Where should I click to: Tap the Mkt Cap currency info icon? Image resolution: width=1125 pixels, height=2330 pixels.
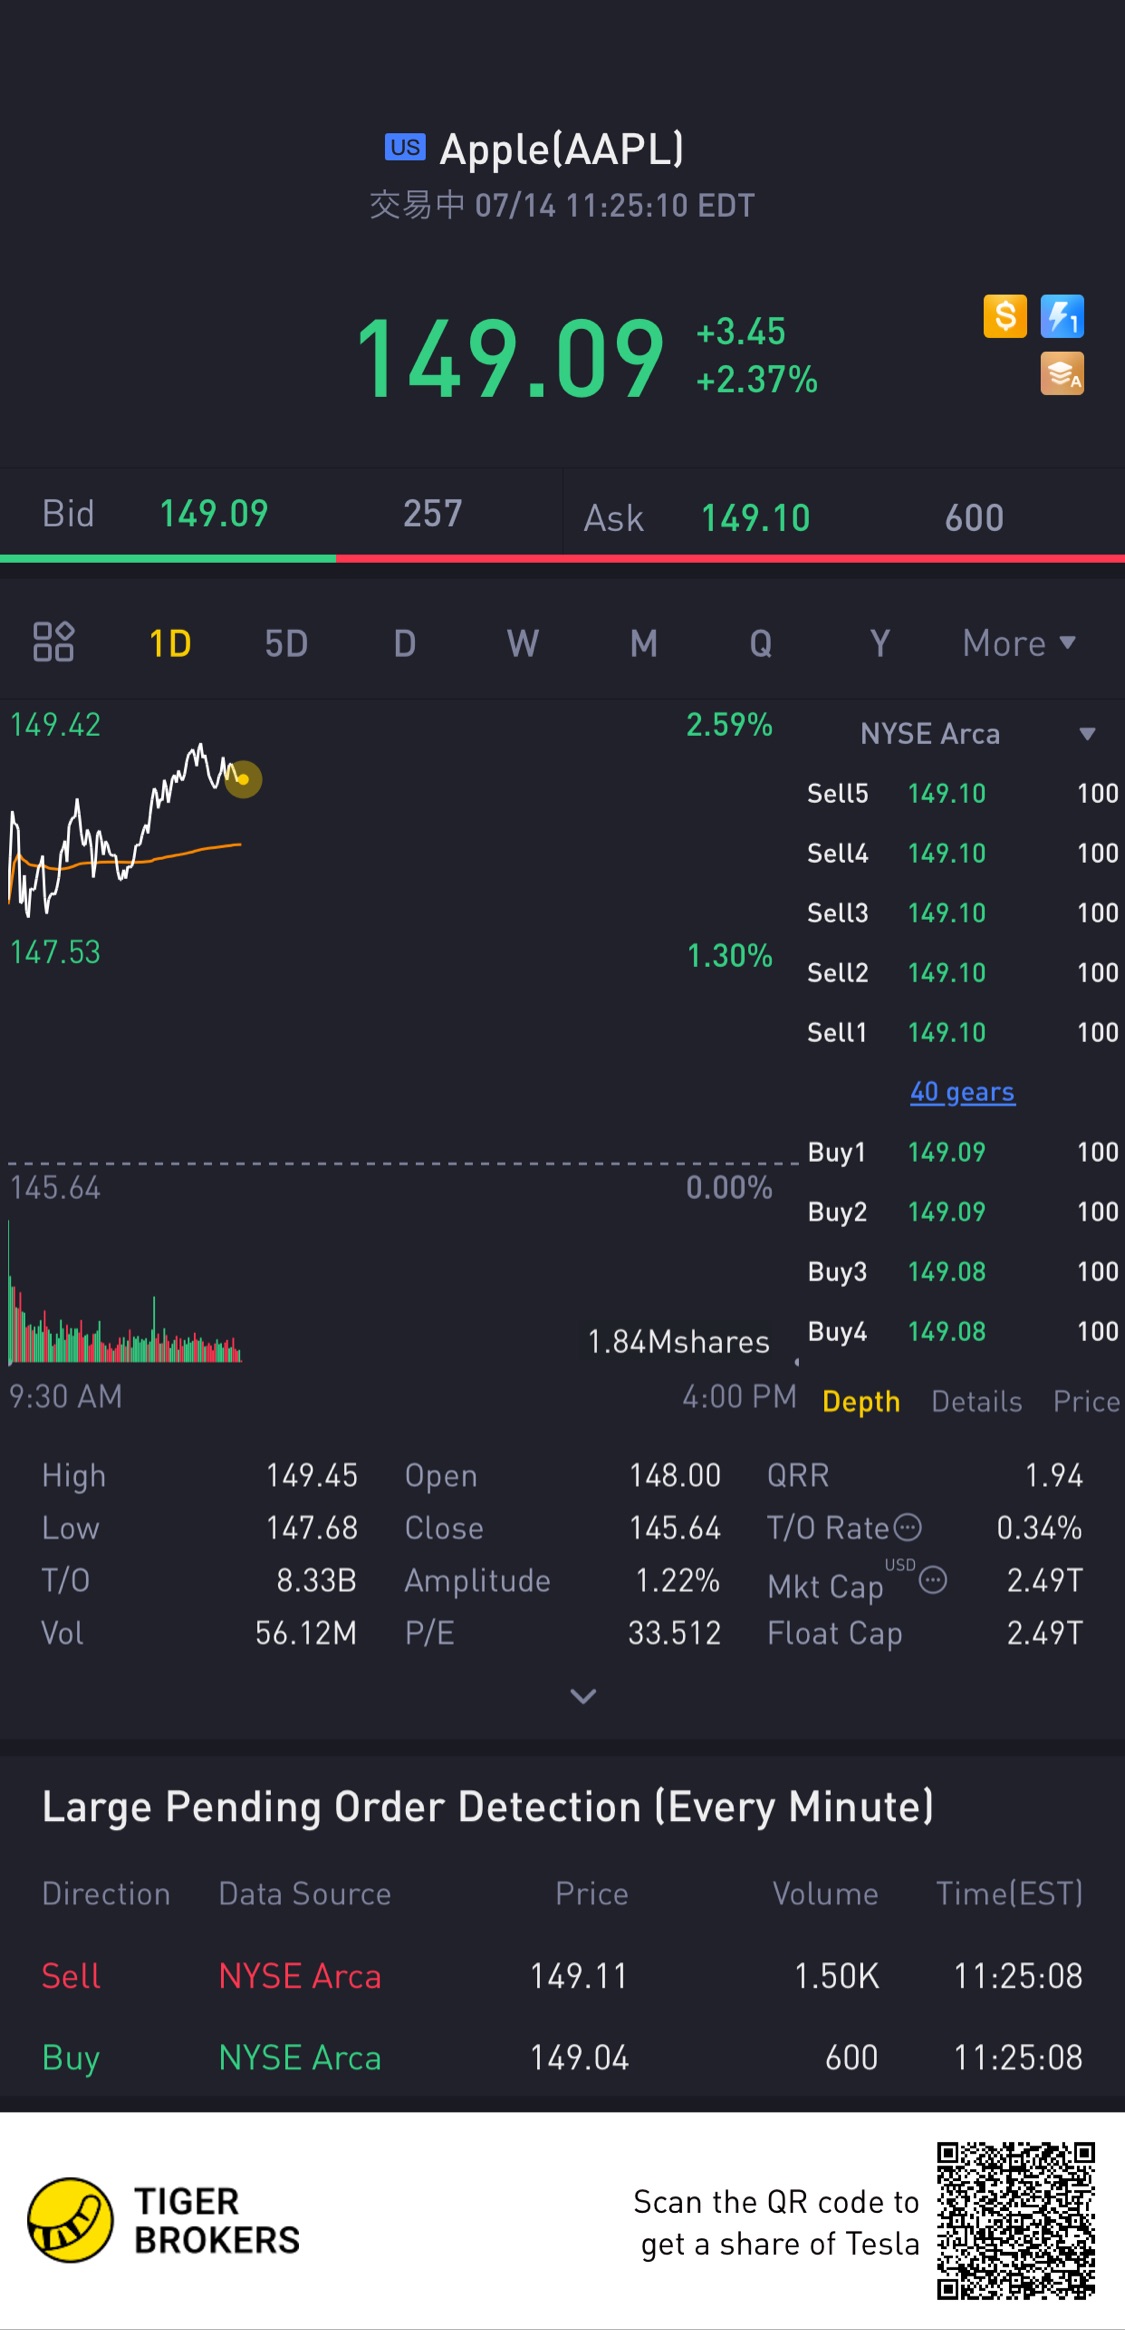tap(932, 1580)
